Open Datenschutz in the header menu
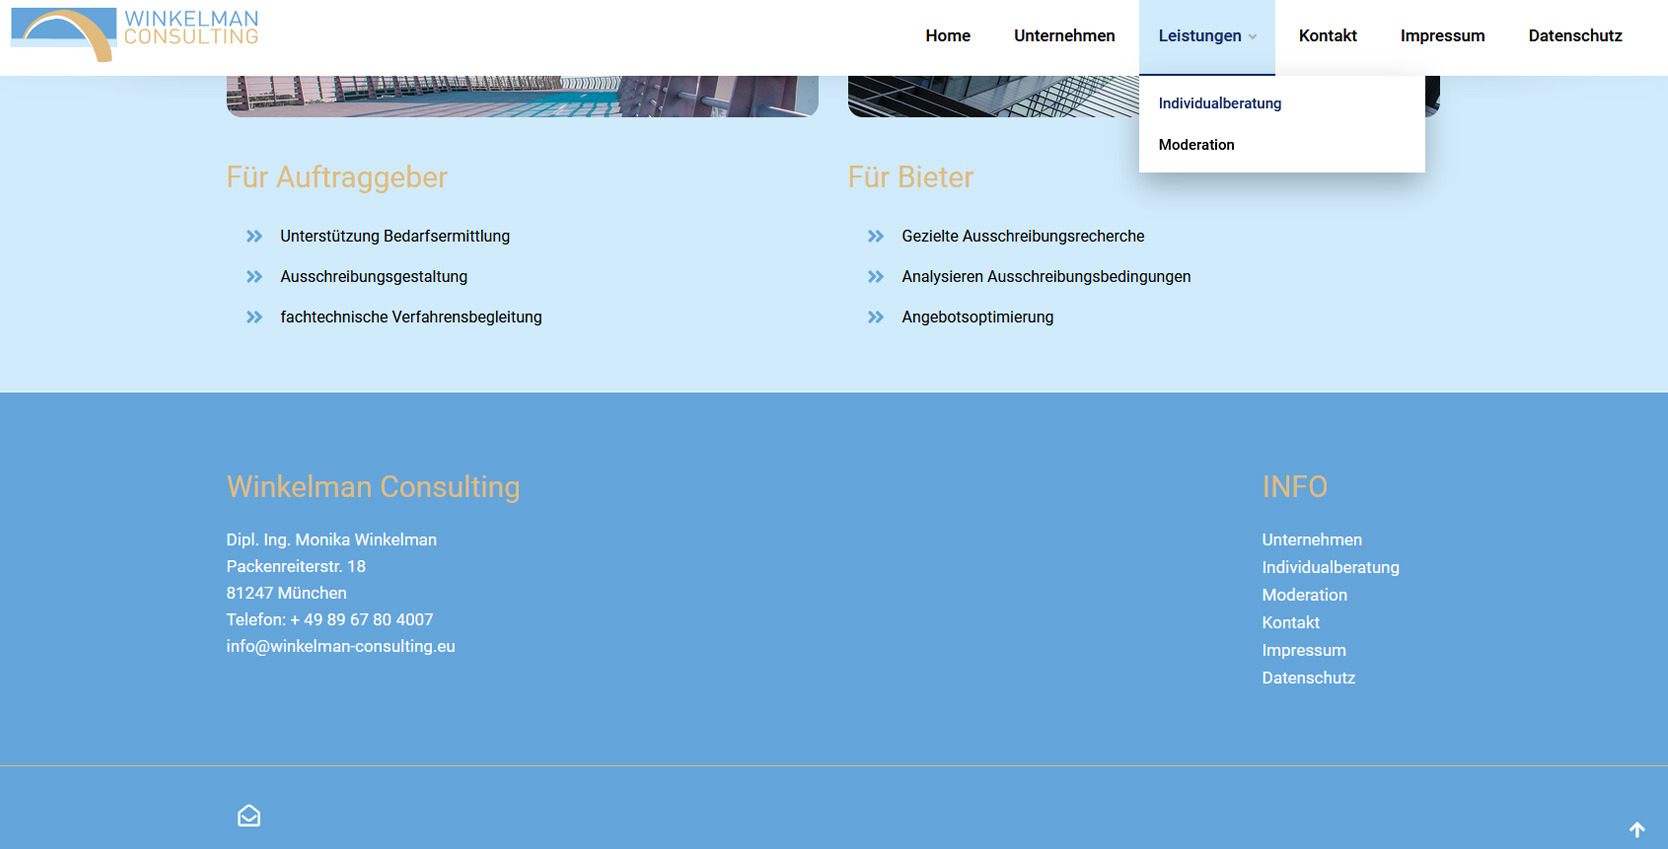The height and width of the screenshot is (849, 1668). [x=1575, y=36]
